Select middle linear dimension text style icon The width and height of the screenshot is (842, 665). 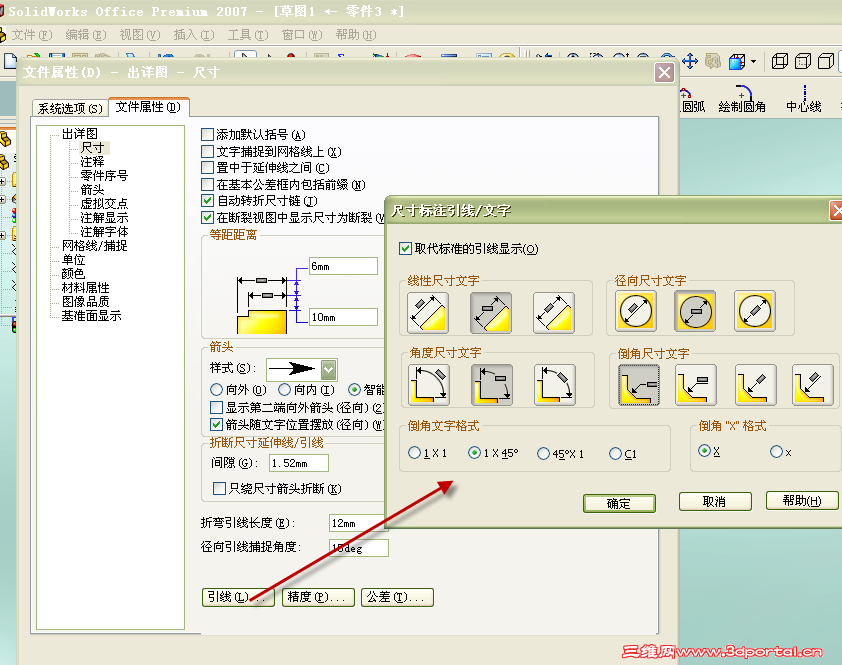491,313
